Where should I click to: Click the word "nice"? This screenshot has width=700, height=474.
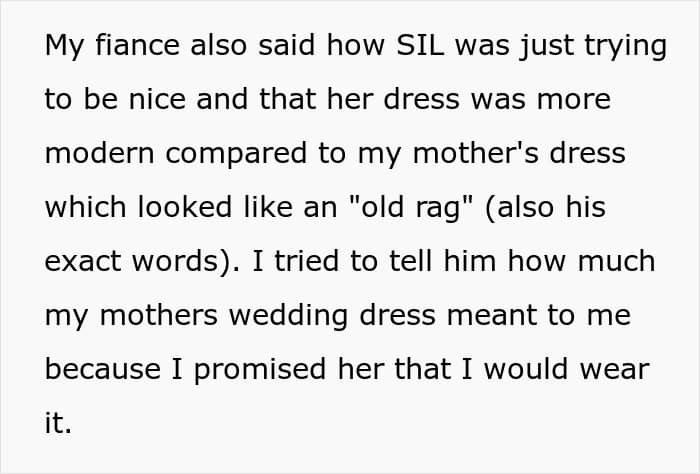[157, 99]
